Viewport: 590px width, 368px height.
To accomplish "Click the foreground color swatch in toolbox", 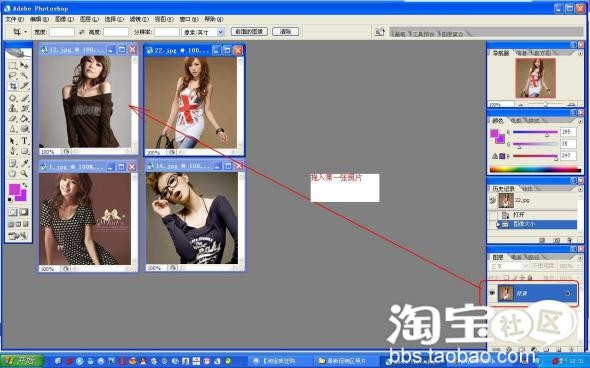I will pyautogui.click(x=14, y=189).
